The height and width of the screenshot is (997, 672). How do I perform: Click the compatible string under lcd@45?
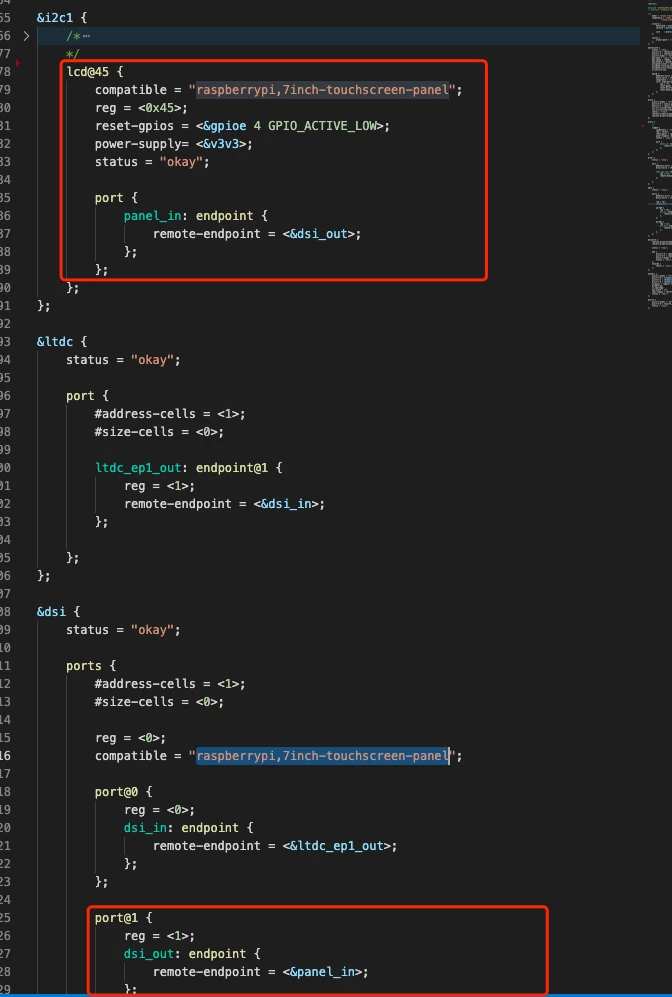(x=322, y=90)
